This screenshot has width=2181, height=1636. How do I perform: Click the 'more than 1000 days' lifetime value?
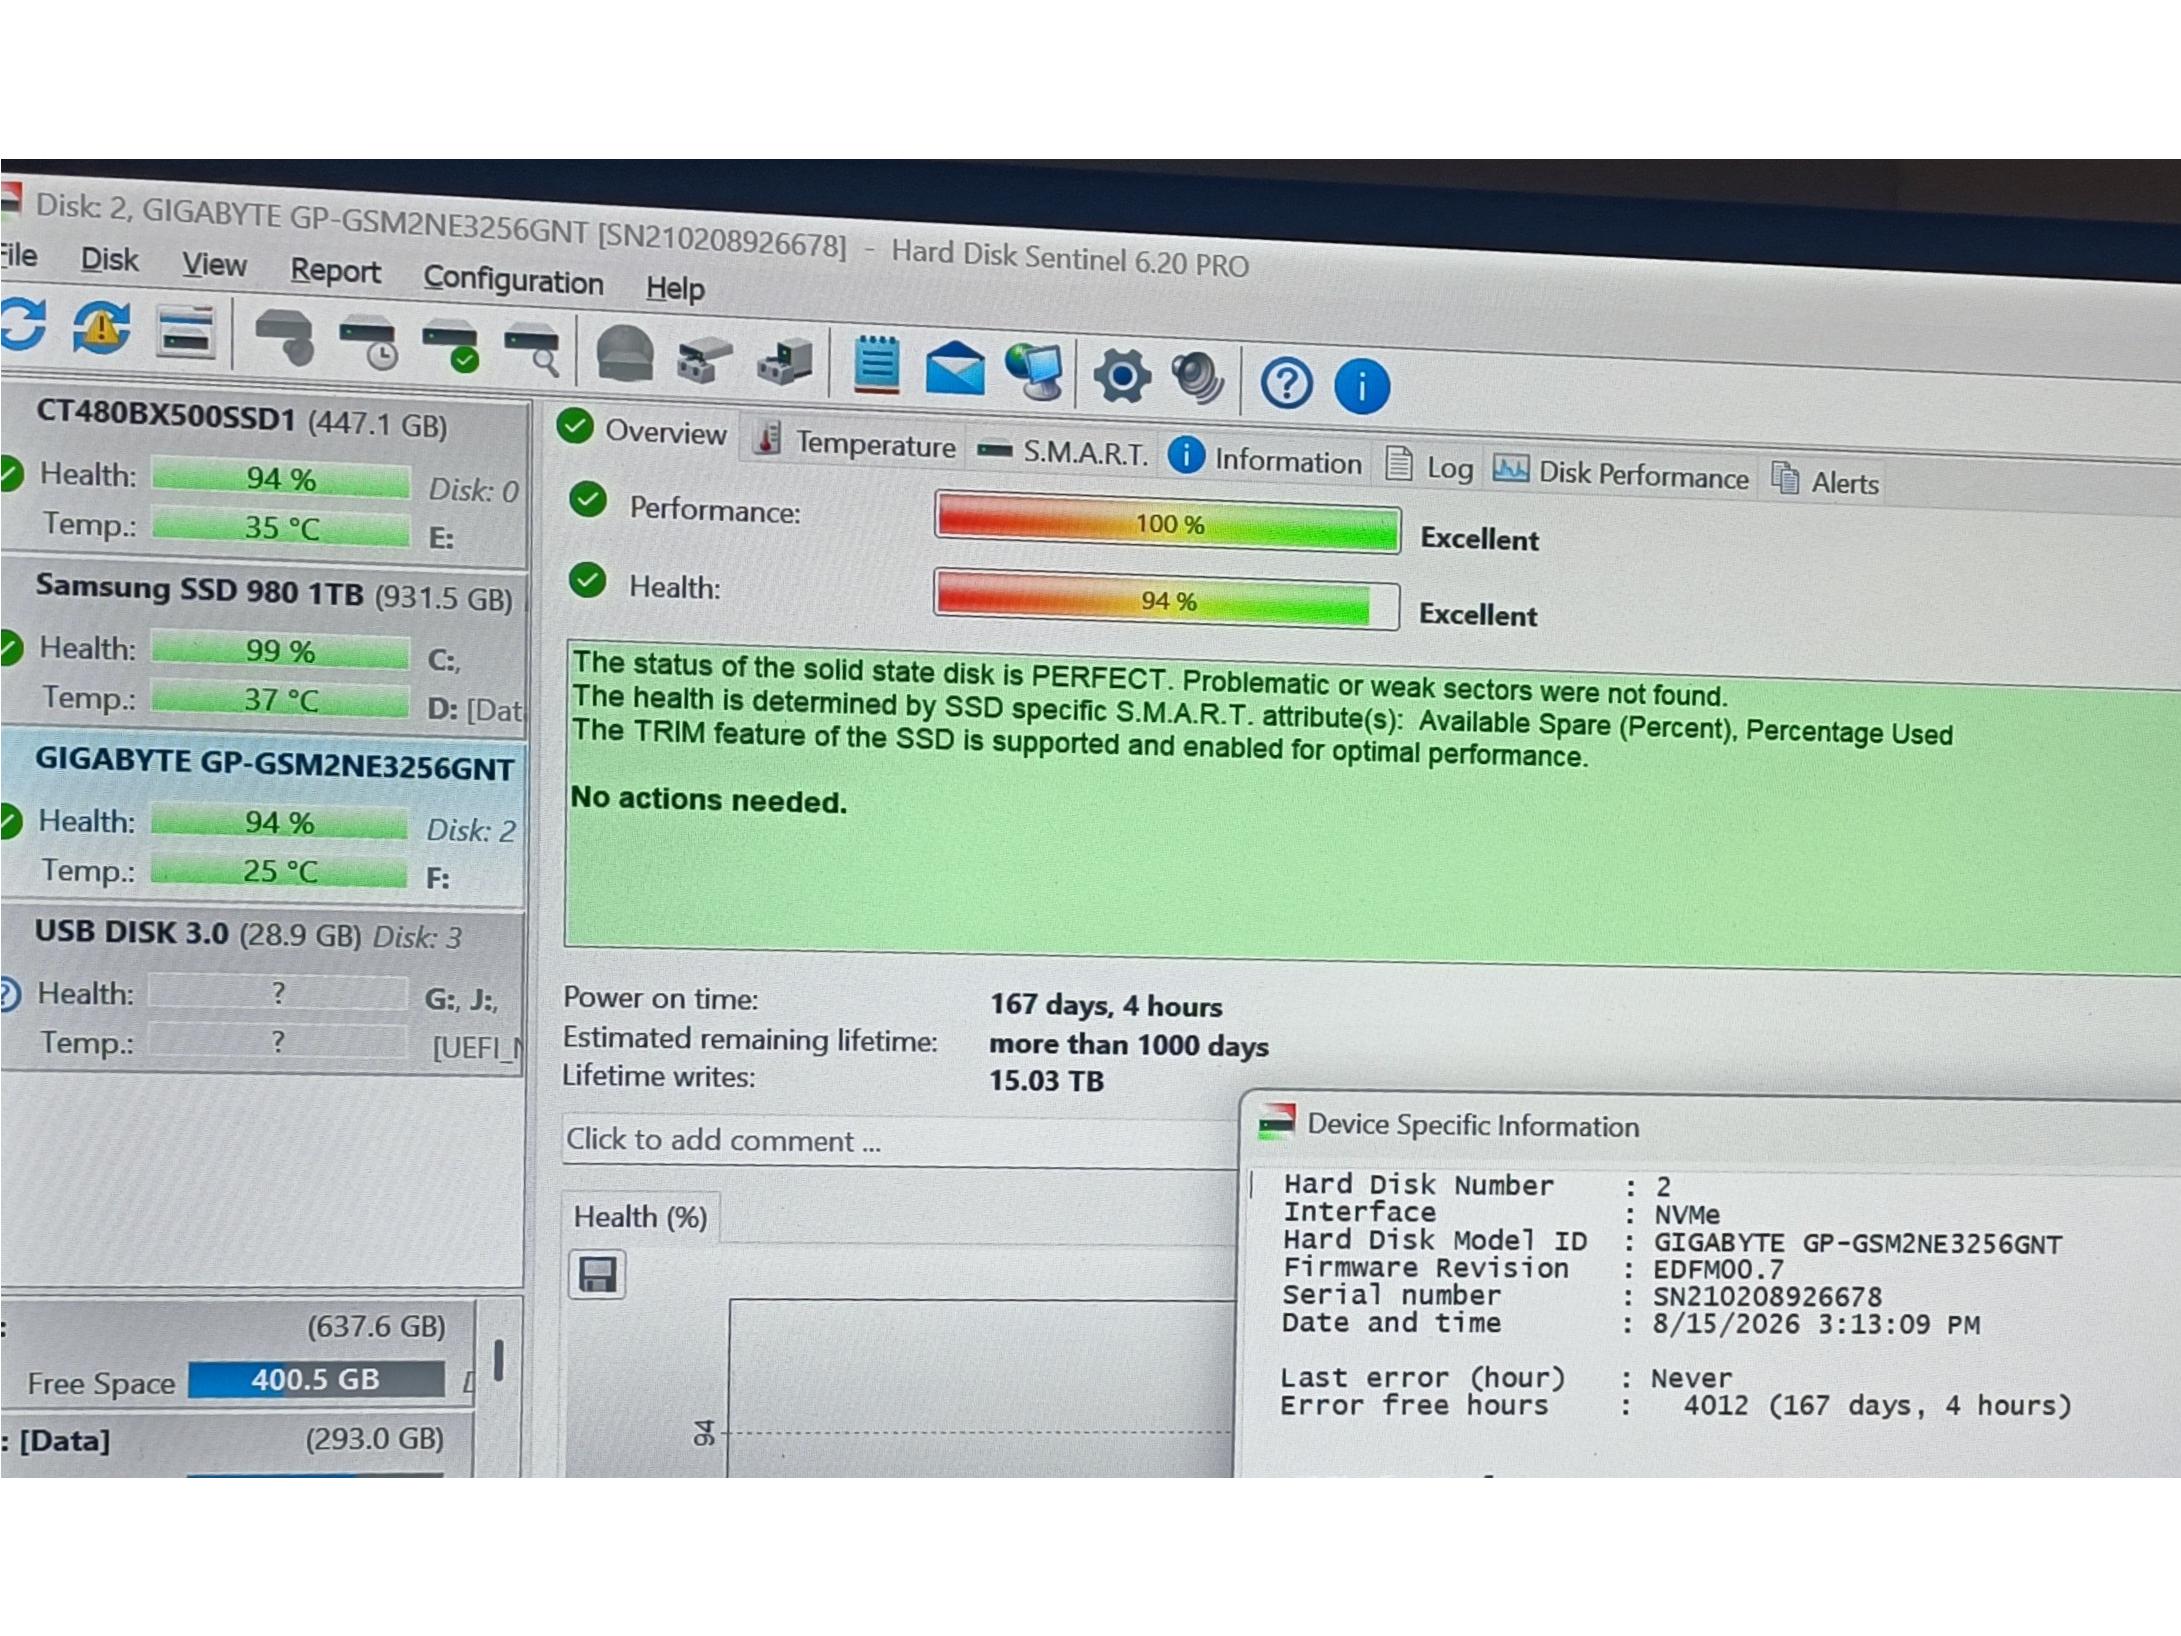(1129, 1045)
